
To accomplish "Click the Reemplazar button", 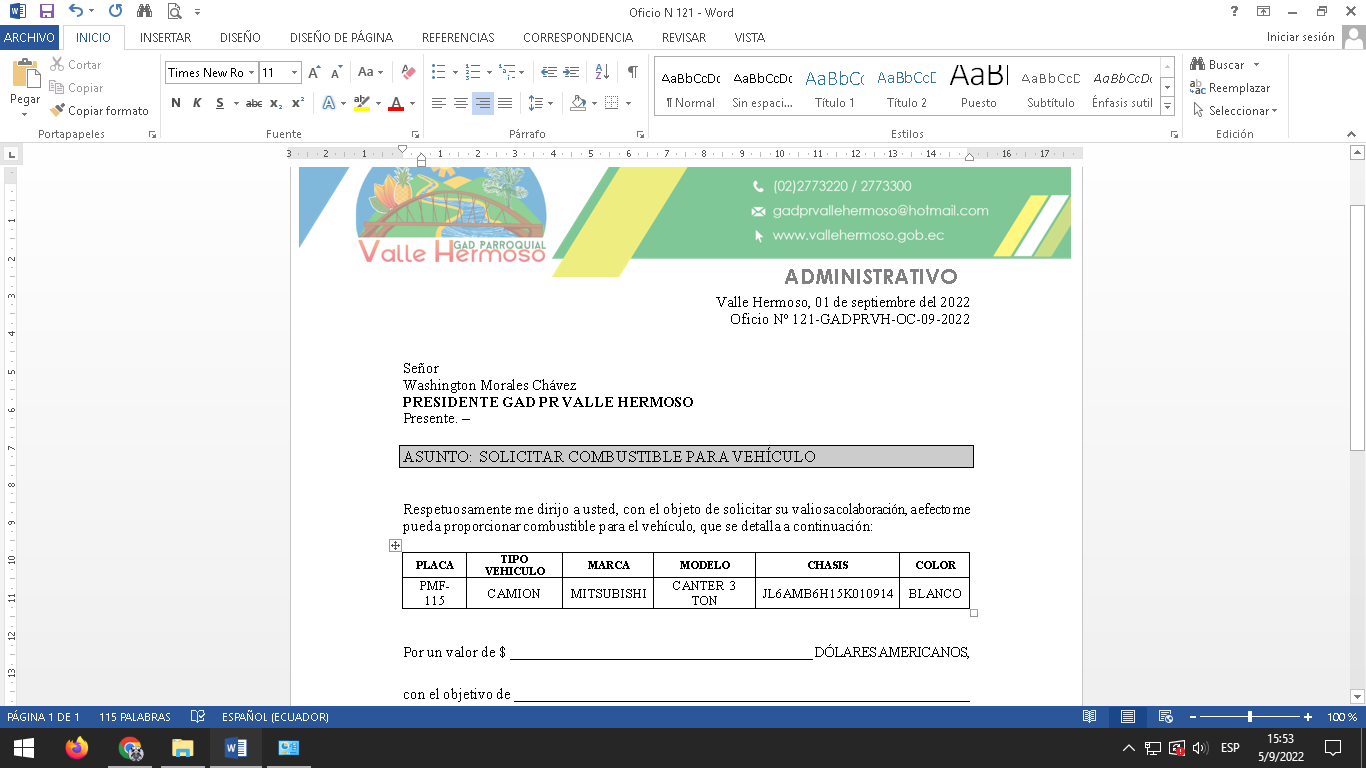I will pyautogui.click(x=1230, y=88).
